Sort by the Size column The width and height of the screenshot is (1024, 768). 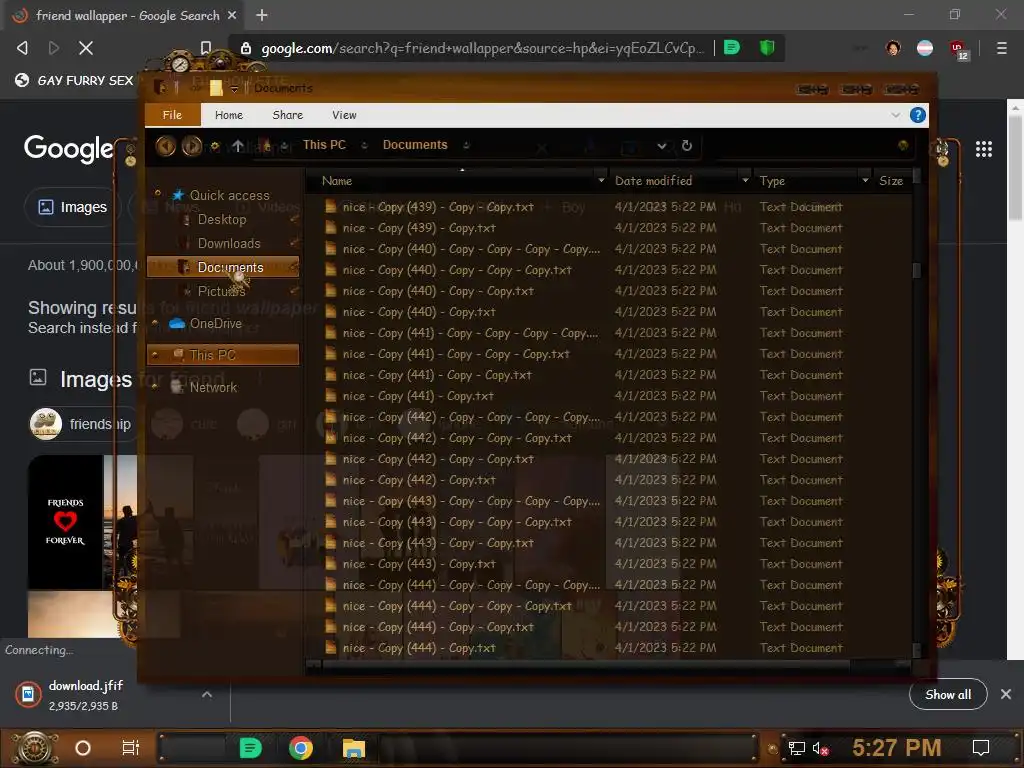[891, 181]
